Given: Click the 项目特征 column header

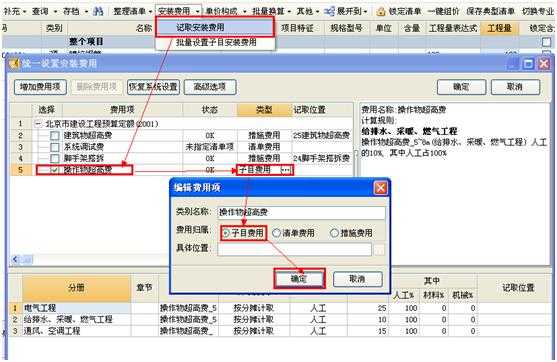Looking at the screenshot, I should (297, 28).
